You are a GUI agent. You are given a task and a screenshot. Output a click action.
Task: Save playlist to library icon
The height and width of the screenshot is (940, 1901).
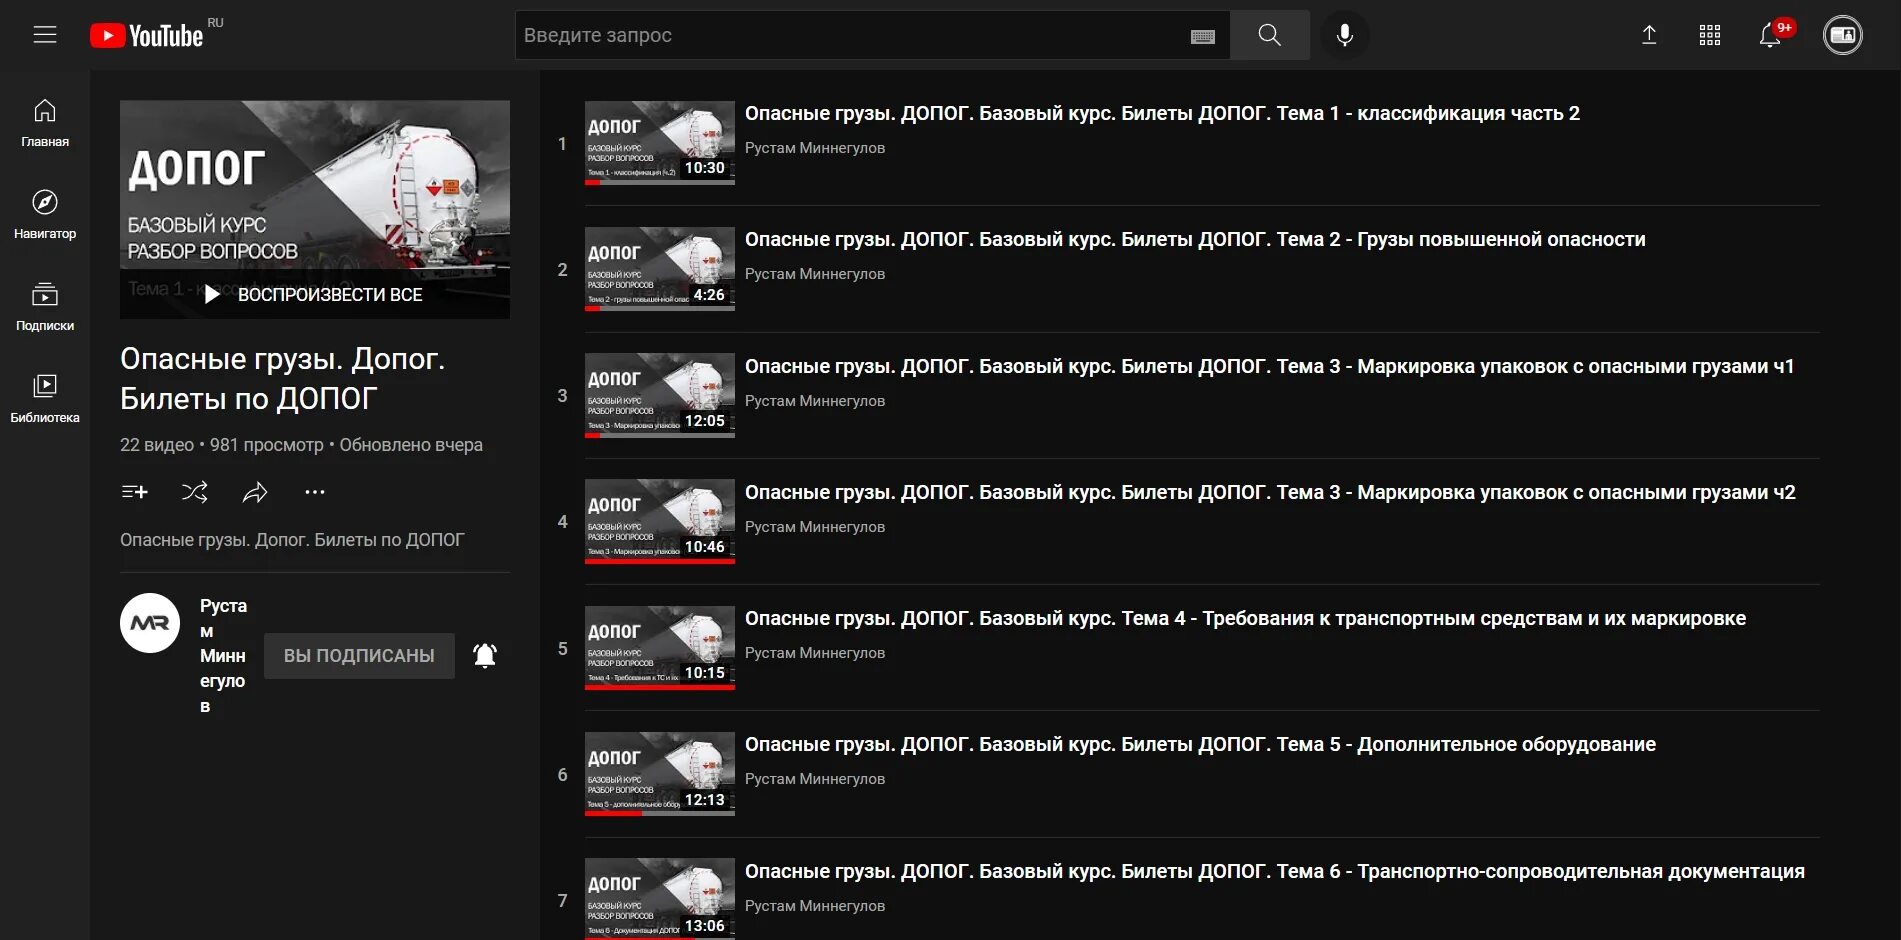134,492
